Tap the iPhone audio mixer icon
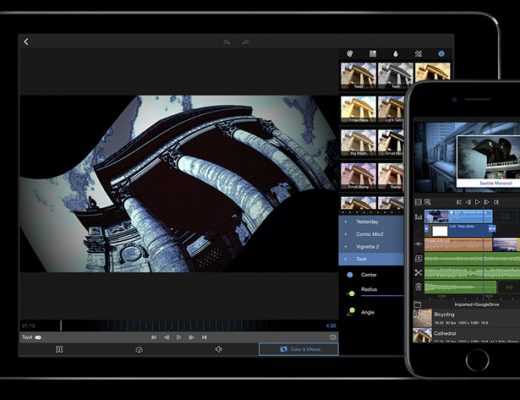This screenshot has width=520, height=400. (x=418, y=217)
